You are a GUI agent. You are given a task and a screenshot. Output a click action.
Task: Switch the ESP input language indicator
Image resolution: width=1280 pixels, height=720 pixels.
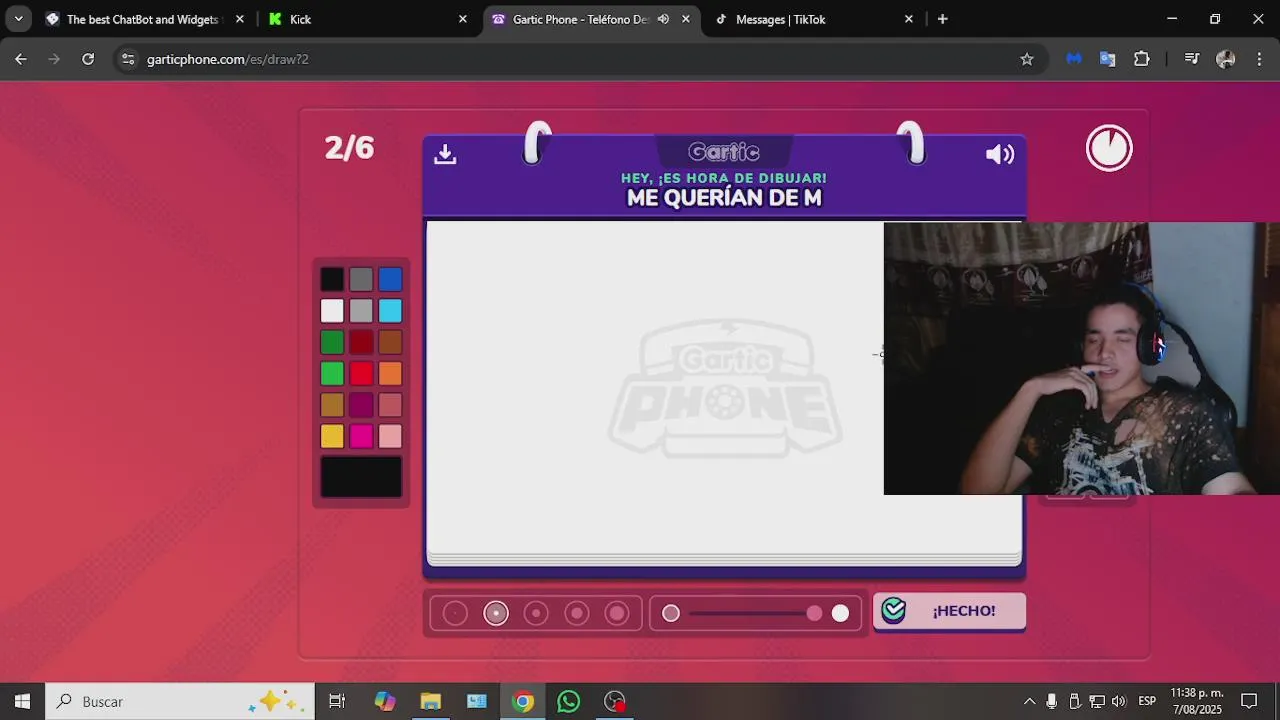click(x=1147, y=701)
